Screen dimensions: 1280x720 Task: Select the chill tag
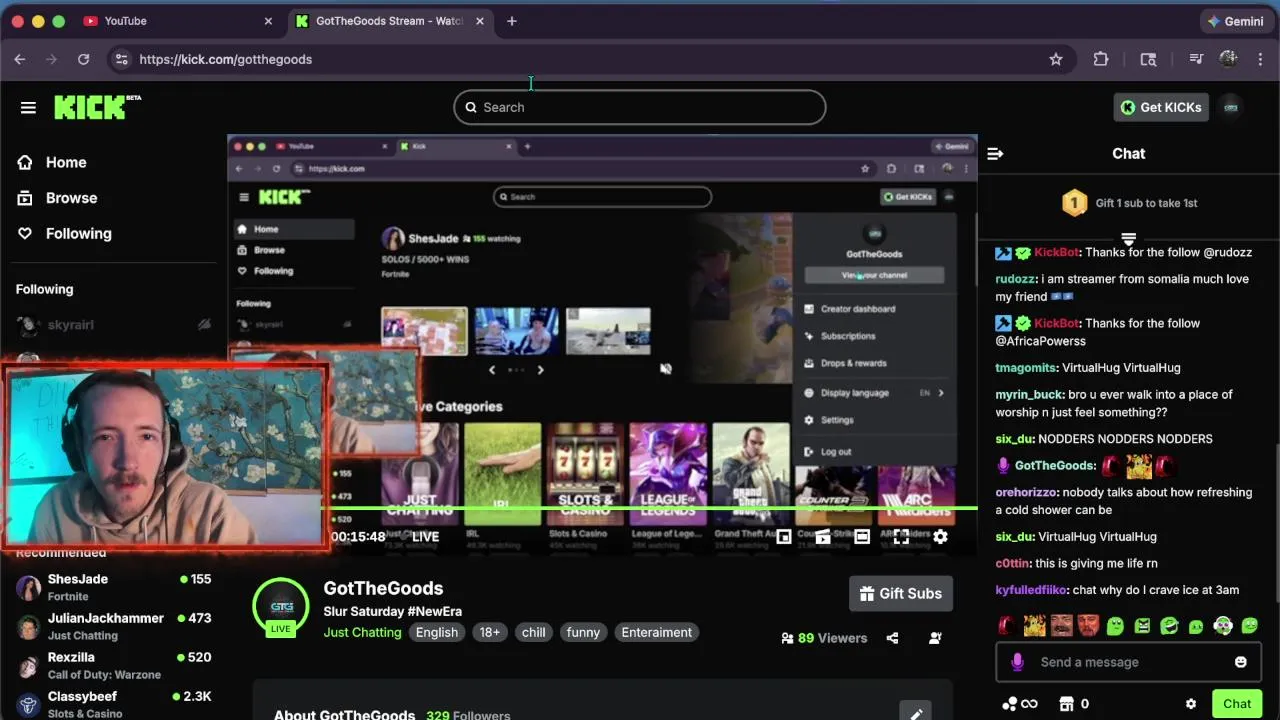click(x=534, y=632)
